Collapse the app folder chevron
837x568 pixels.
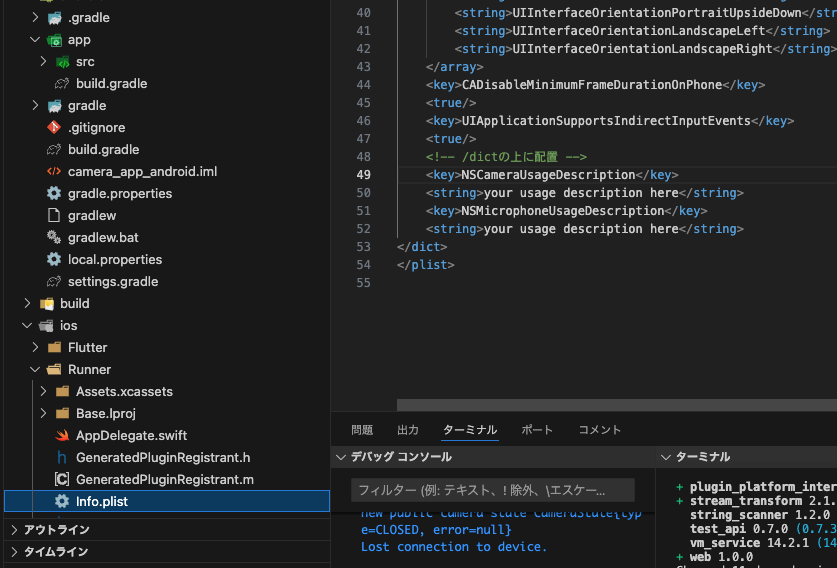pyautogui.click(x=35, y=40)
